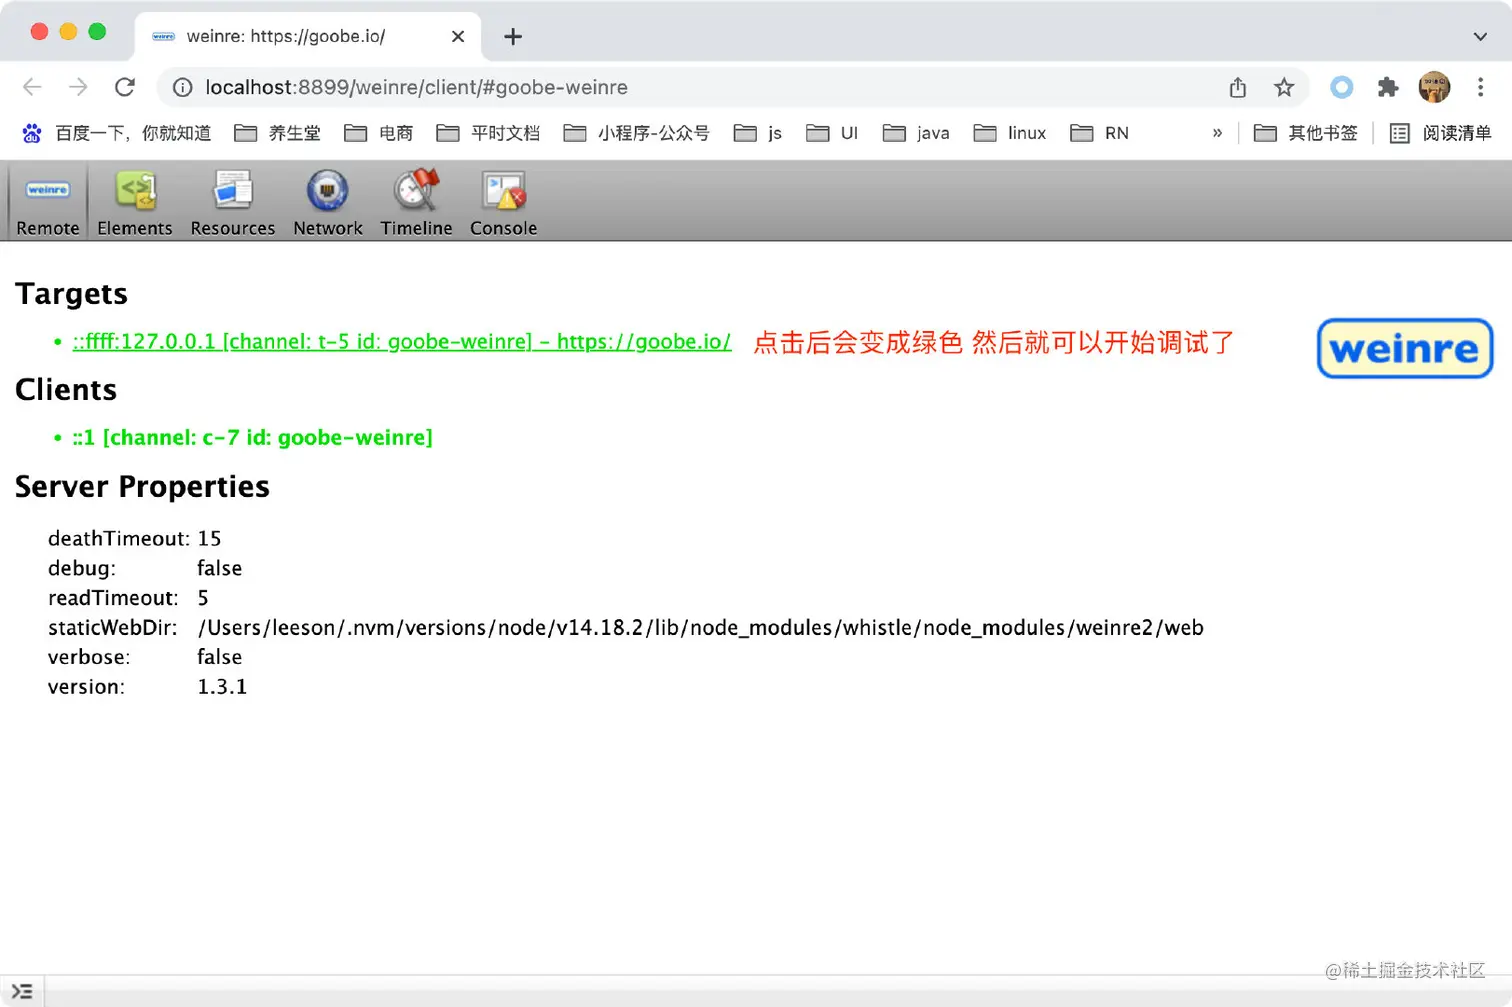Open the js bookmark folder
The width and height of the screenshot is (1512, 1007).
coord(758,133)
